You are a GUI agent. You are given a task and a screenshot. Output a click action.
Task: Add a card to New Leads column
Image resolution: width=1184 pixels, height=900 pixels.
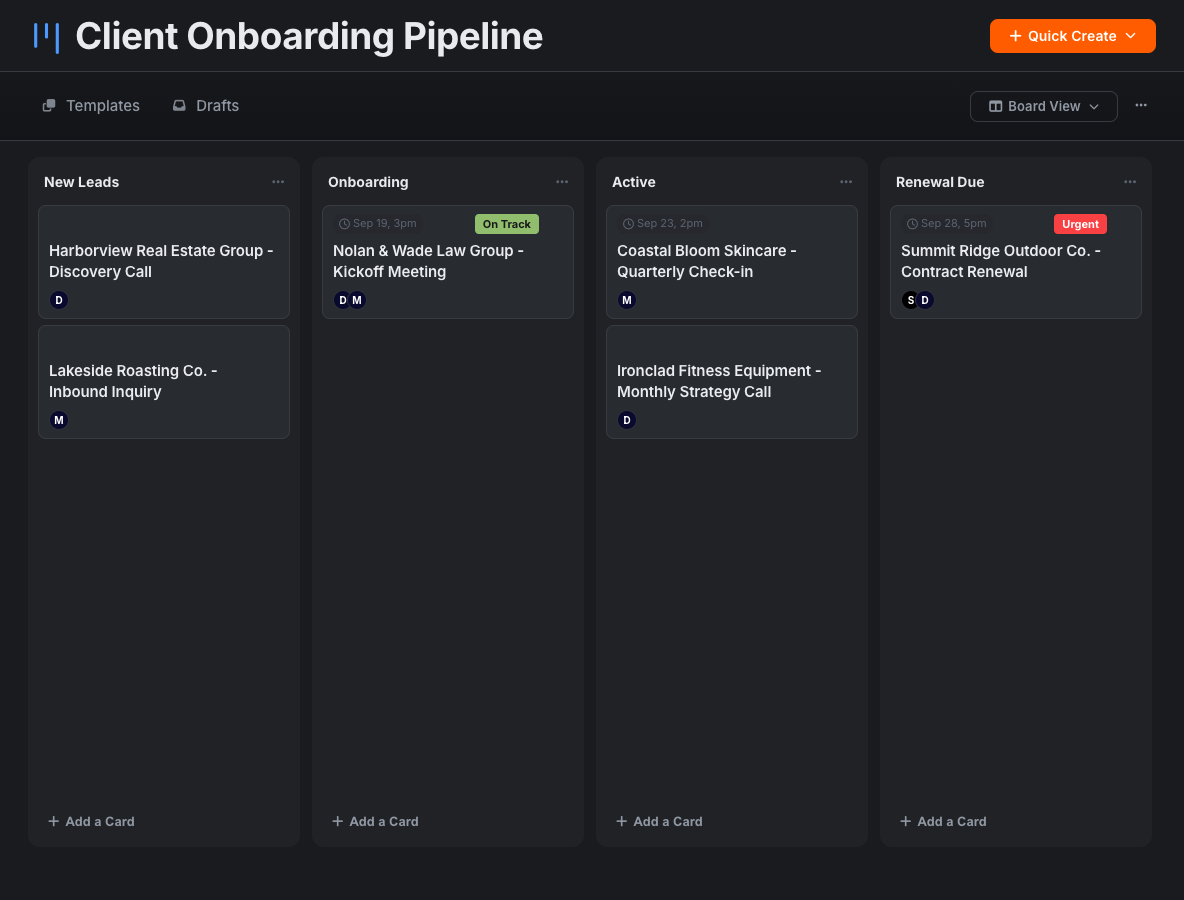pyautogui.click(x=91, y=821)
